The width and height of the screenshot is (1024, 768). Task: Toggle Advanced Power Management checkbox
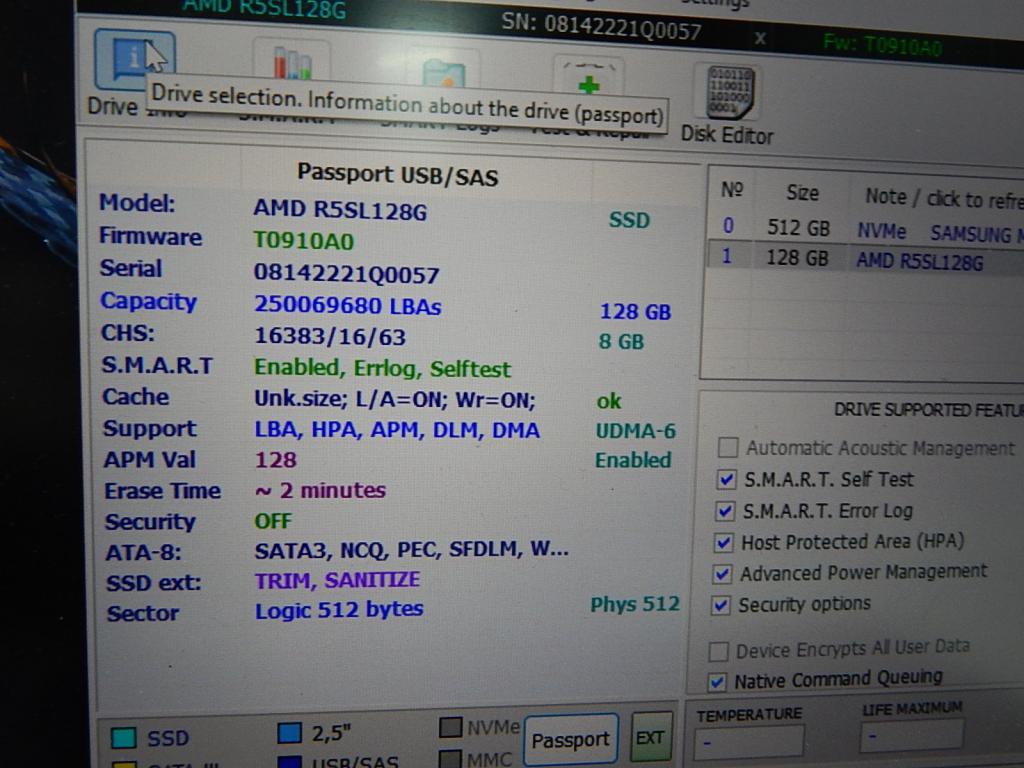tap(722, 574)
